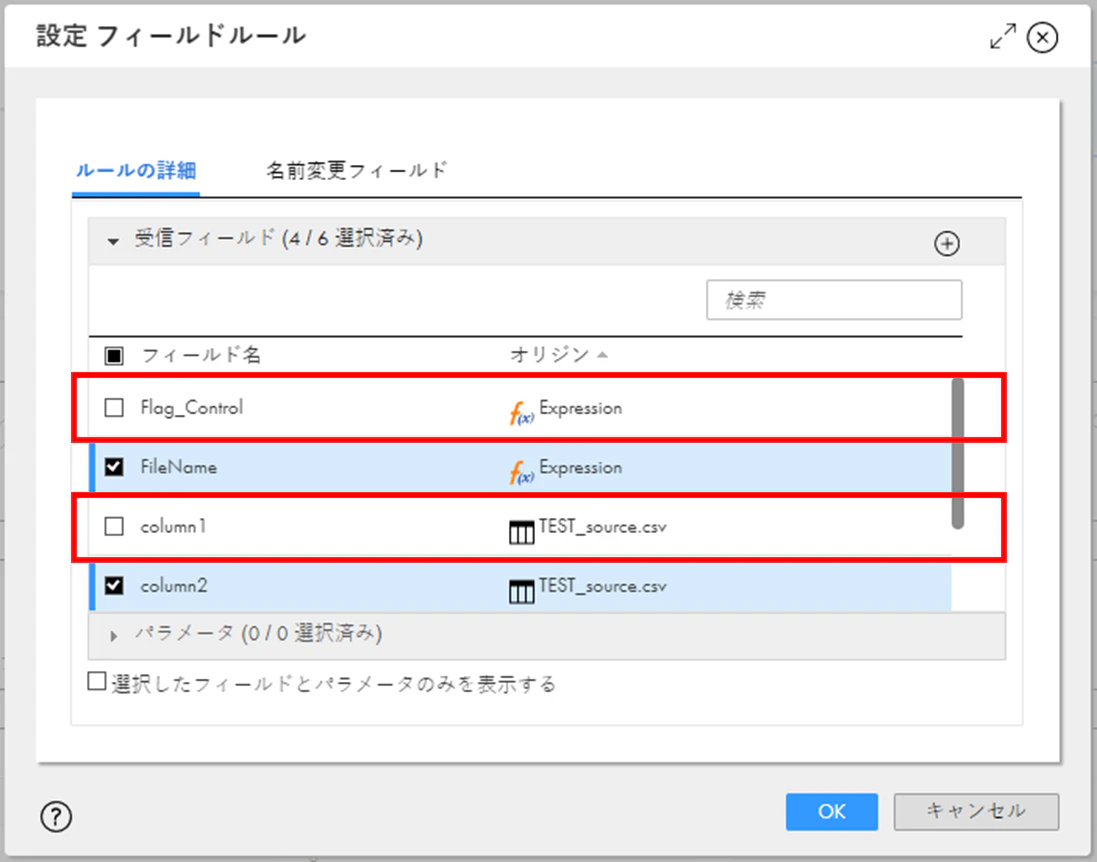Screen dimensions: 1097x862
Task: Click the expression icon for FileName
Action: (521, 471)
